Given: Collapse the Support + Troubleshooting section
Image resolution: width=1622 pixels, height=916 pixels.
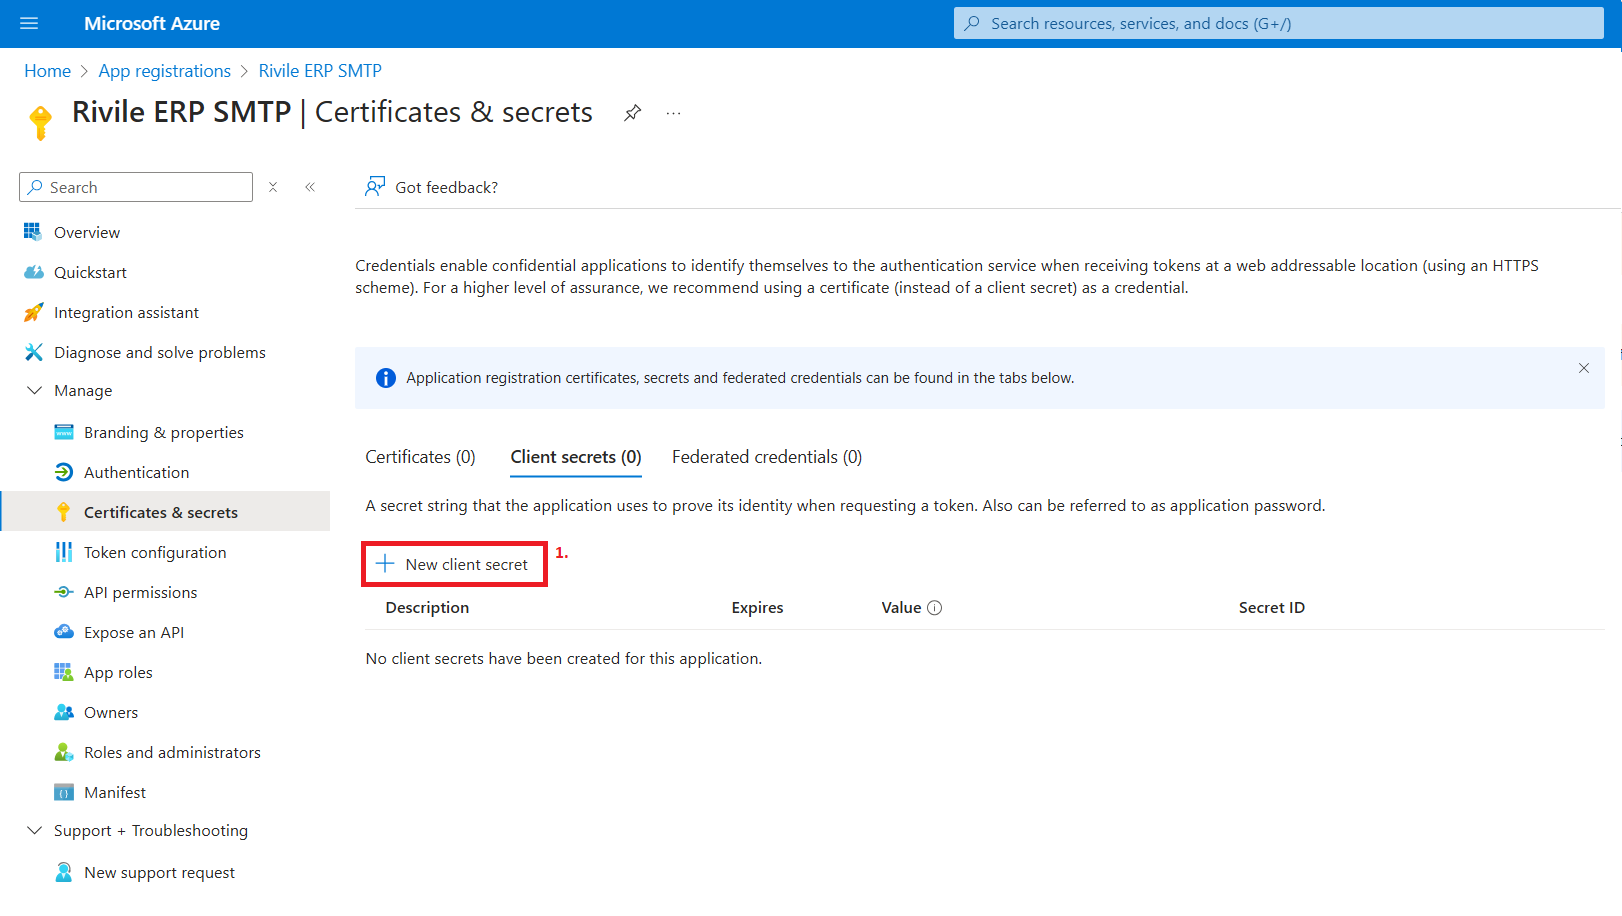Looking at the screenshot, I should click(35, 831).
